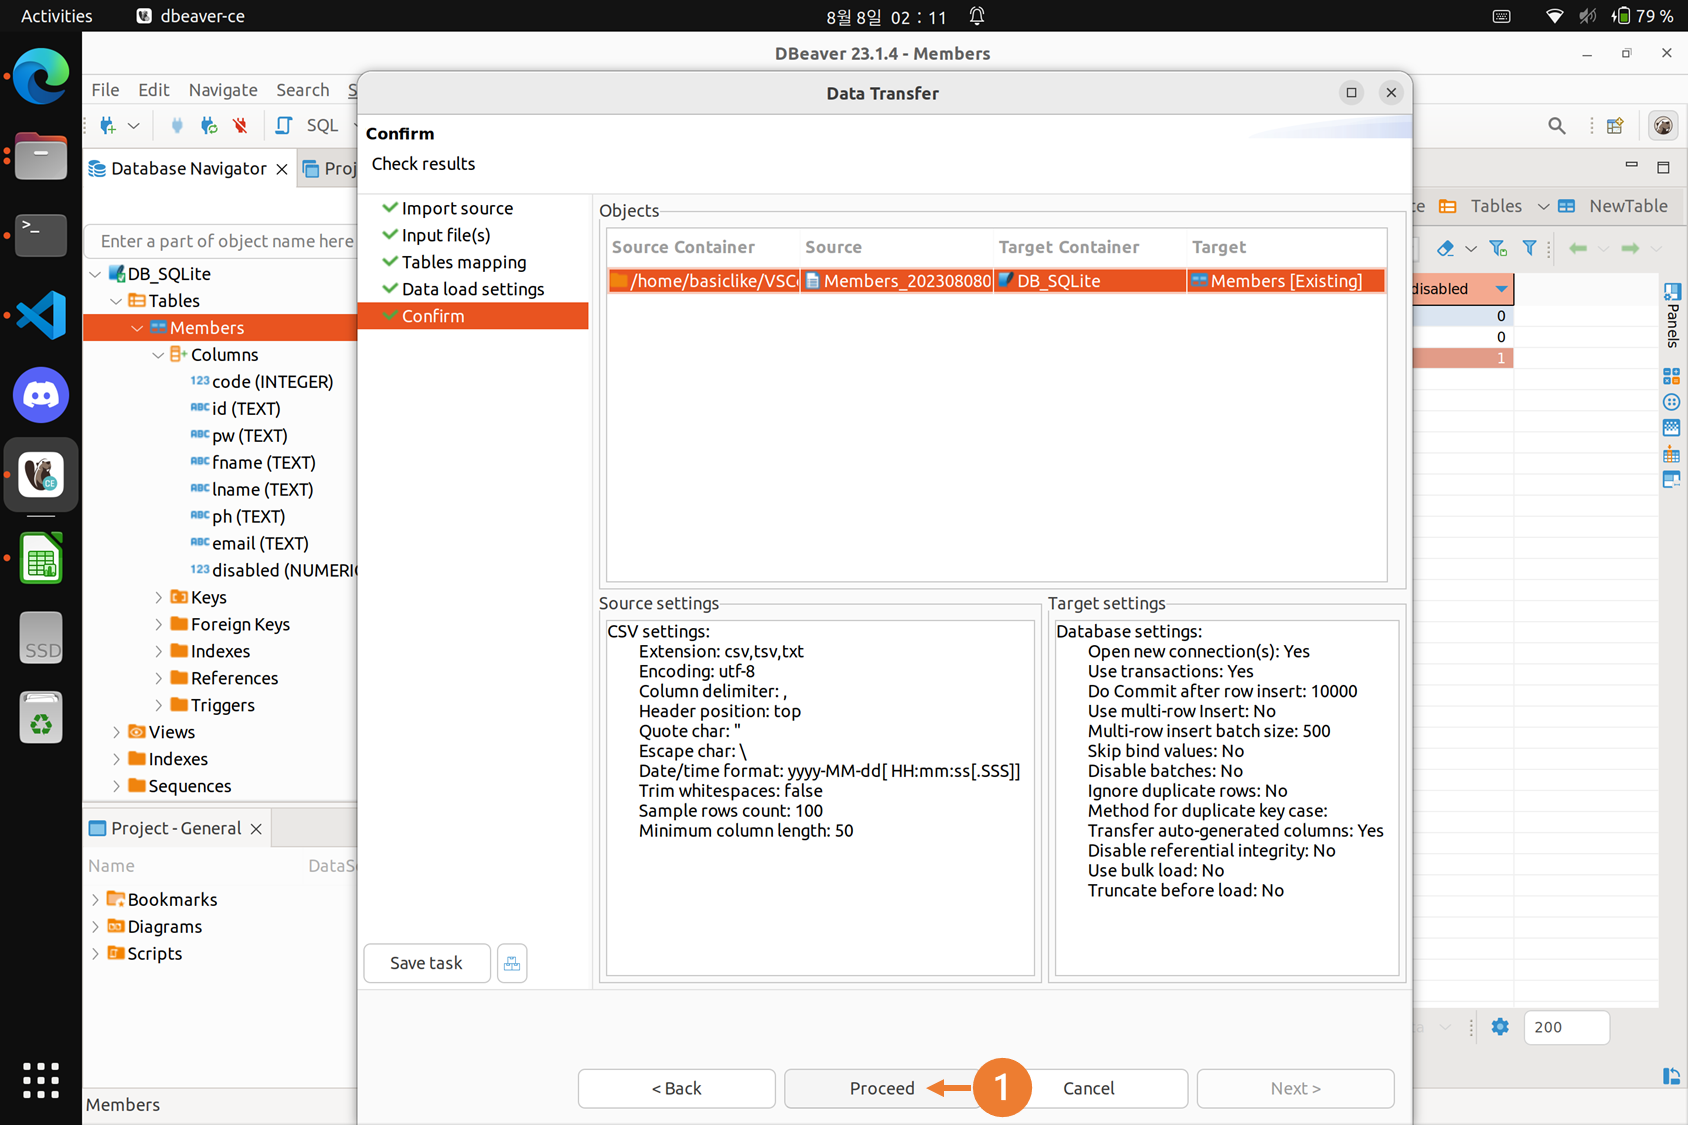The width and height of the screenshot is (1688, 1125).
Task: Go to the Input file(s) step
Action: [446, 235]
